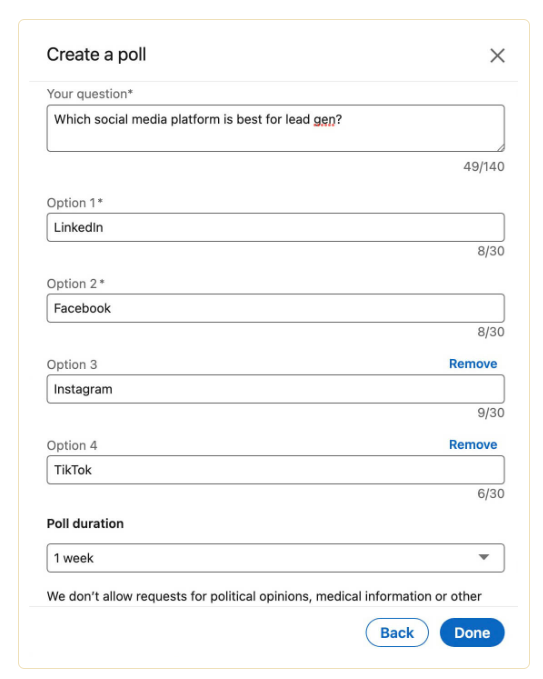543x679 pixels.
Task: Click the Poll duration heading
Action: click(x=85, y=524)
